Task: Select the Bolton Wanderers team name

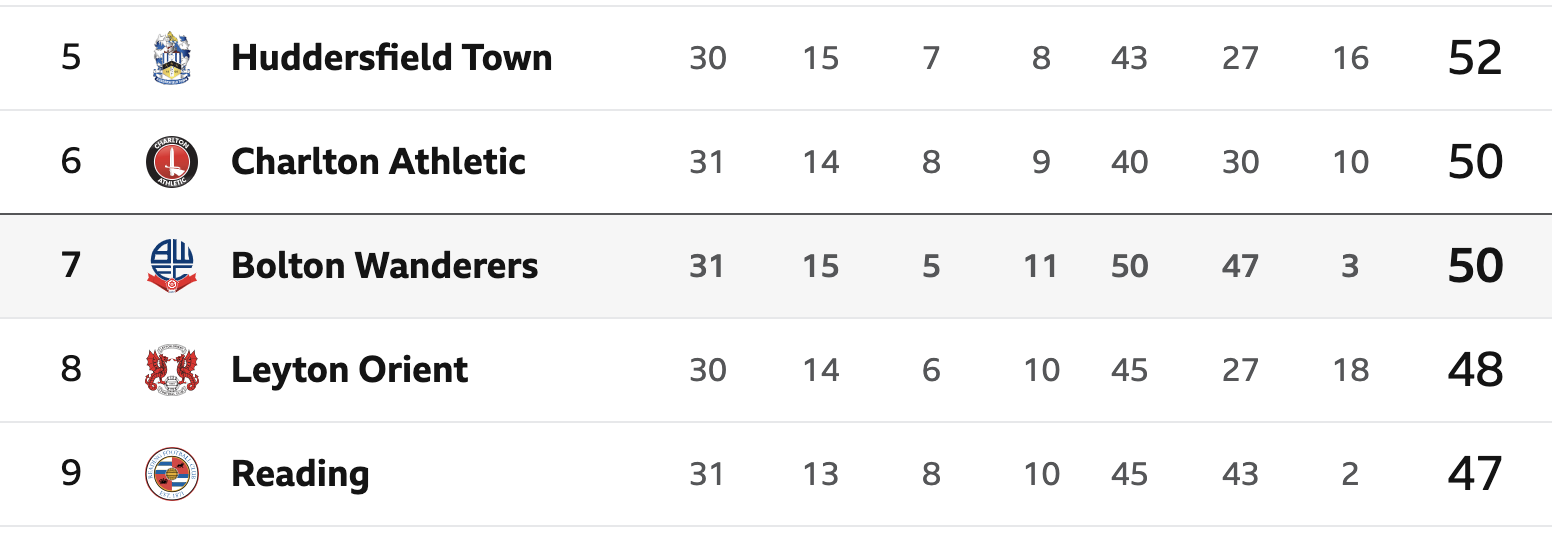Action: click(384, 266)
